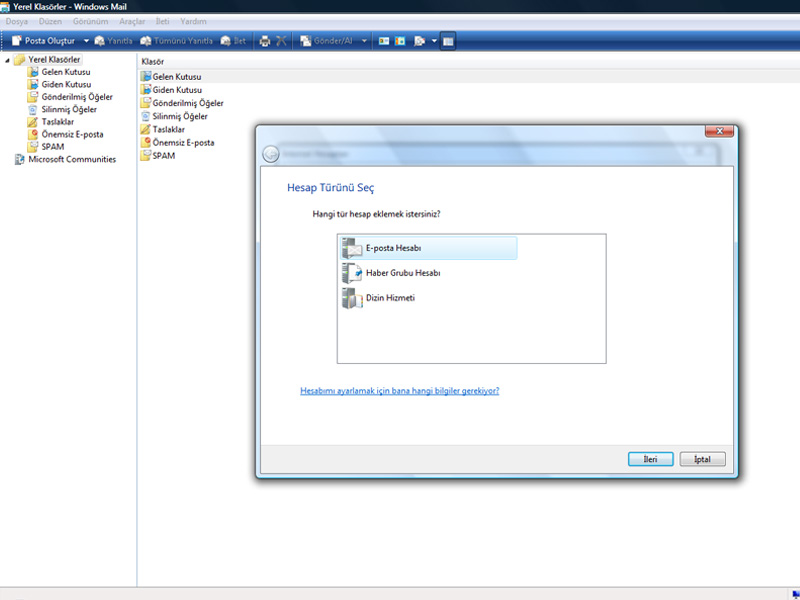Select Yerel Klasörler in folder tree
The height and width of the screenshot is (600, 800).
coord(54,60)
